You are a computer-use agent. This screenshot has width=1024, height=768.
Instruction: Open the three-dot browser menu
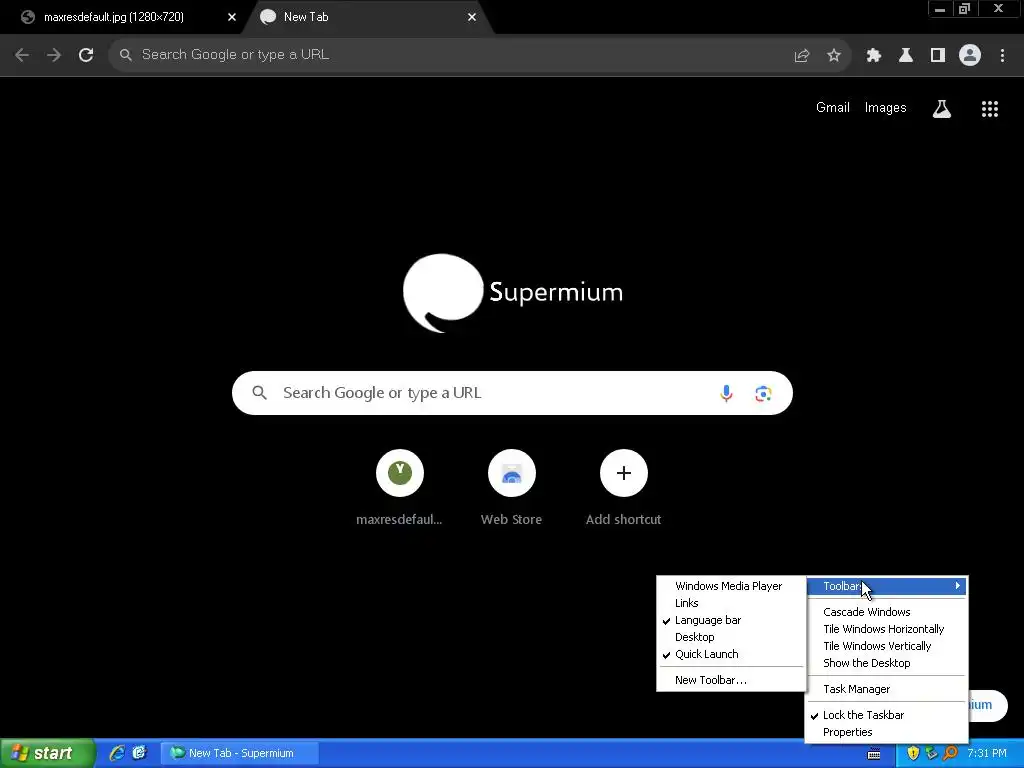tap(1002, 56)
